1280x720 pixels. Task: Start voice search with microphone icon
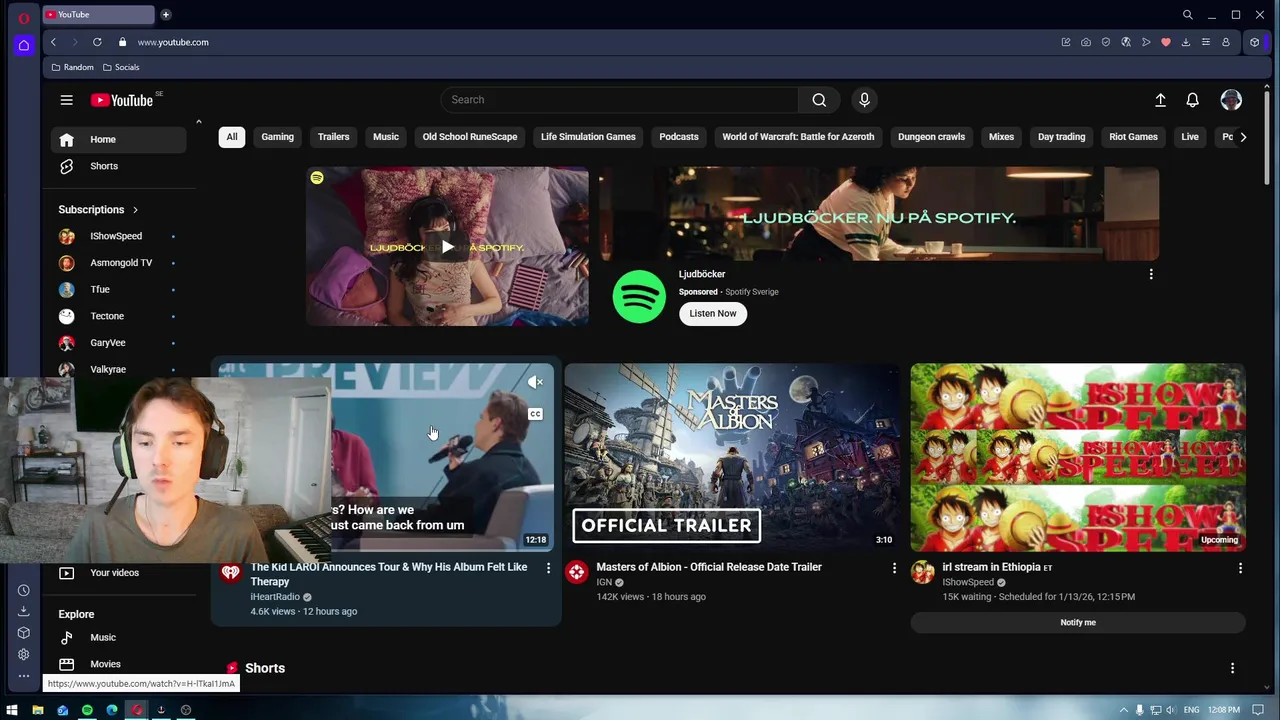point(865,100)
